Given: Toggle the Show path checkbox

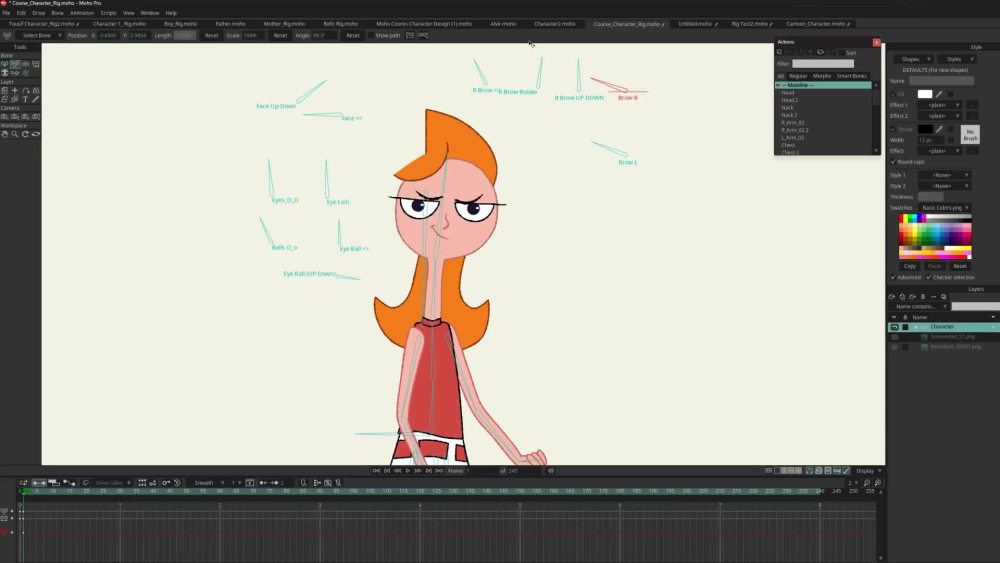Looking at the screenshot, I should (x=371, y=35).
